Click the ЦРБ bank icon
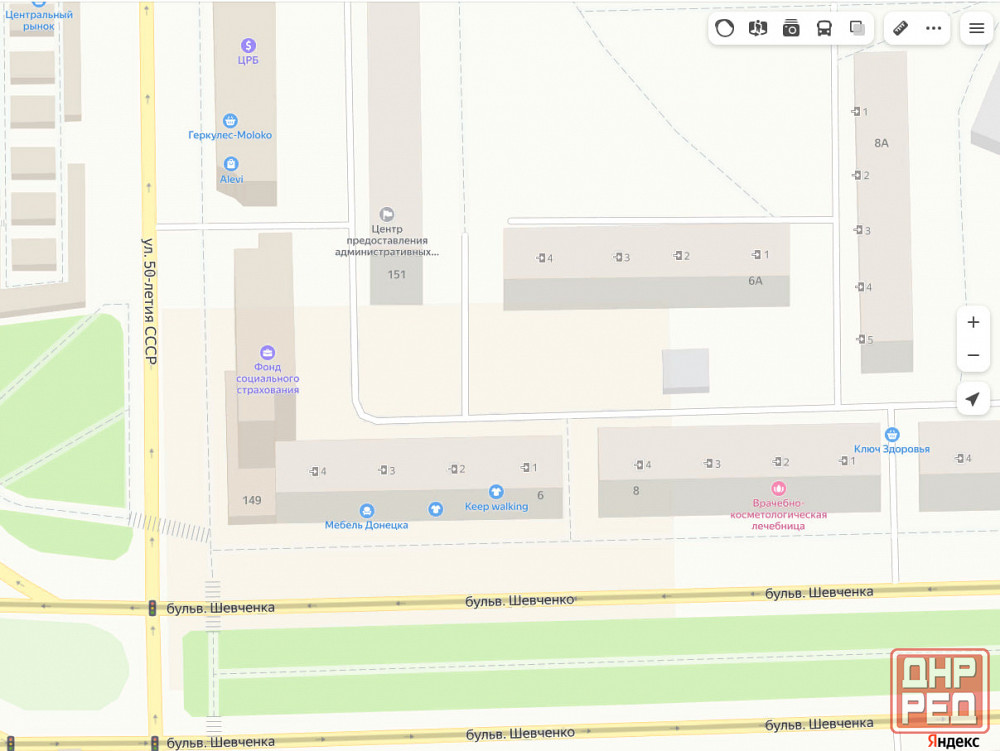1000x751 pixels. coord(248,45)
